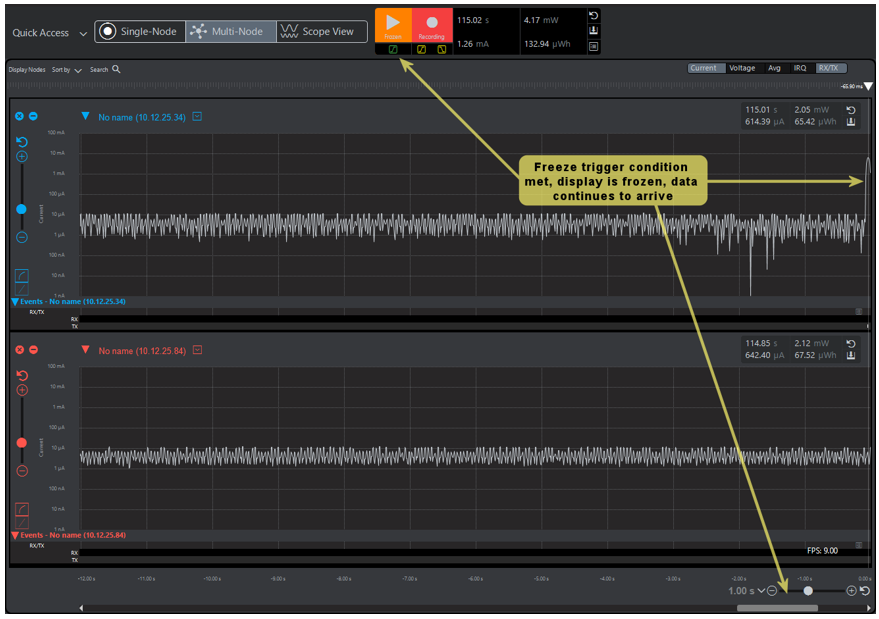
Task: Click the red Recording button
Action: pos(432,24)
